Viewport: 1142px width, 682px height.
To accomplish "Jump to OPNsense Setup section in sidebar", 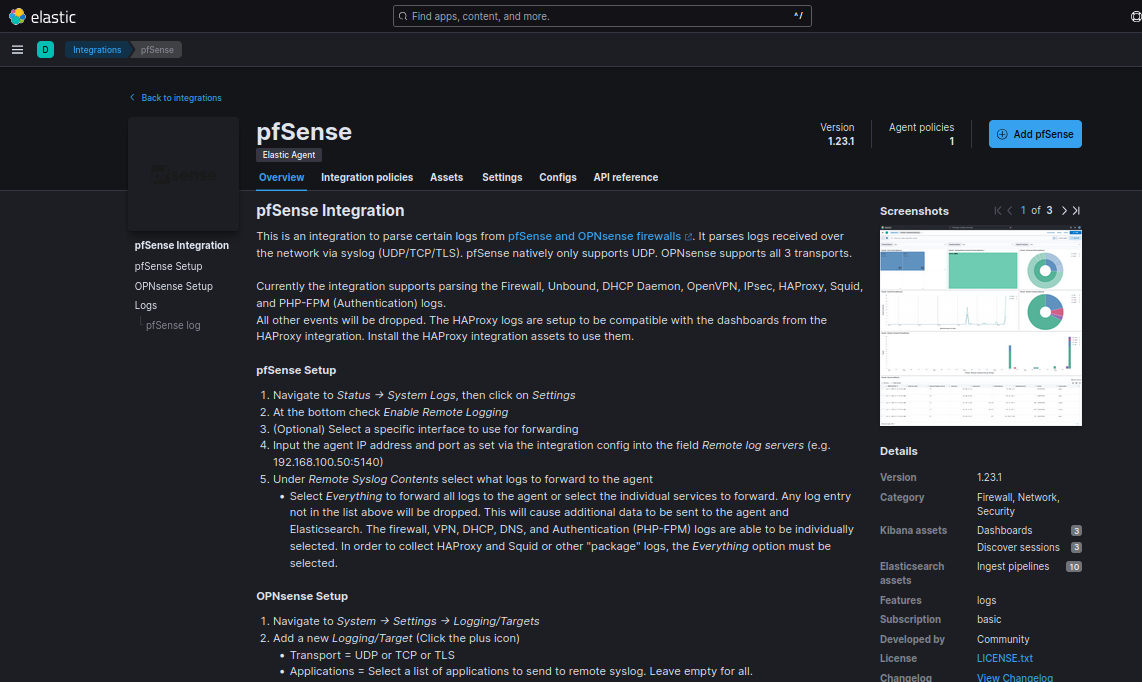I will pyautogui.click(x=173, y=286).
